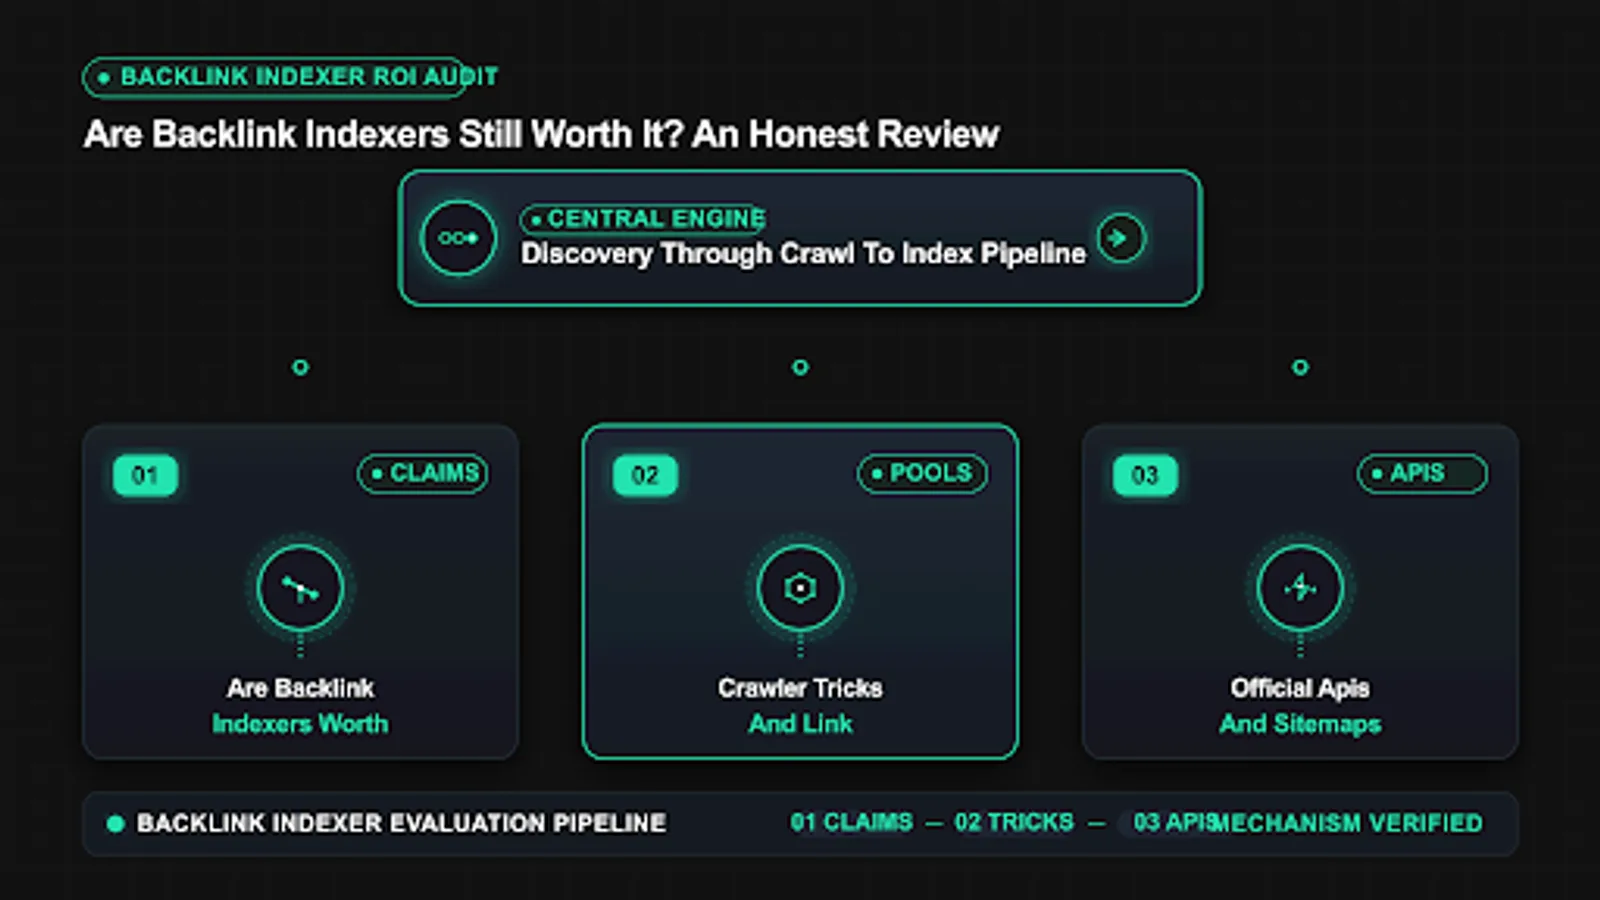Click the Central Engine label pill
This screenshot has height=900, width=1600.
coord(643,218)
